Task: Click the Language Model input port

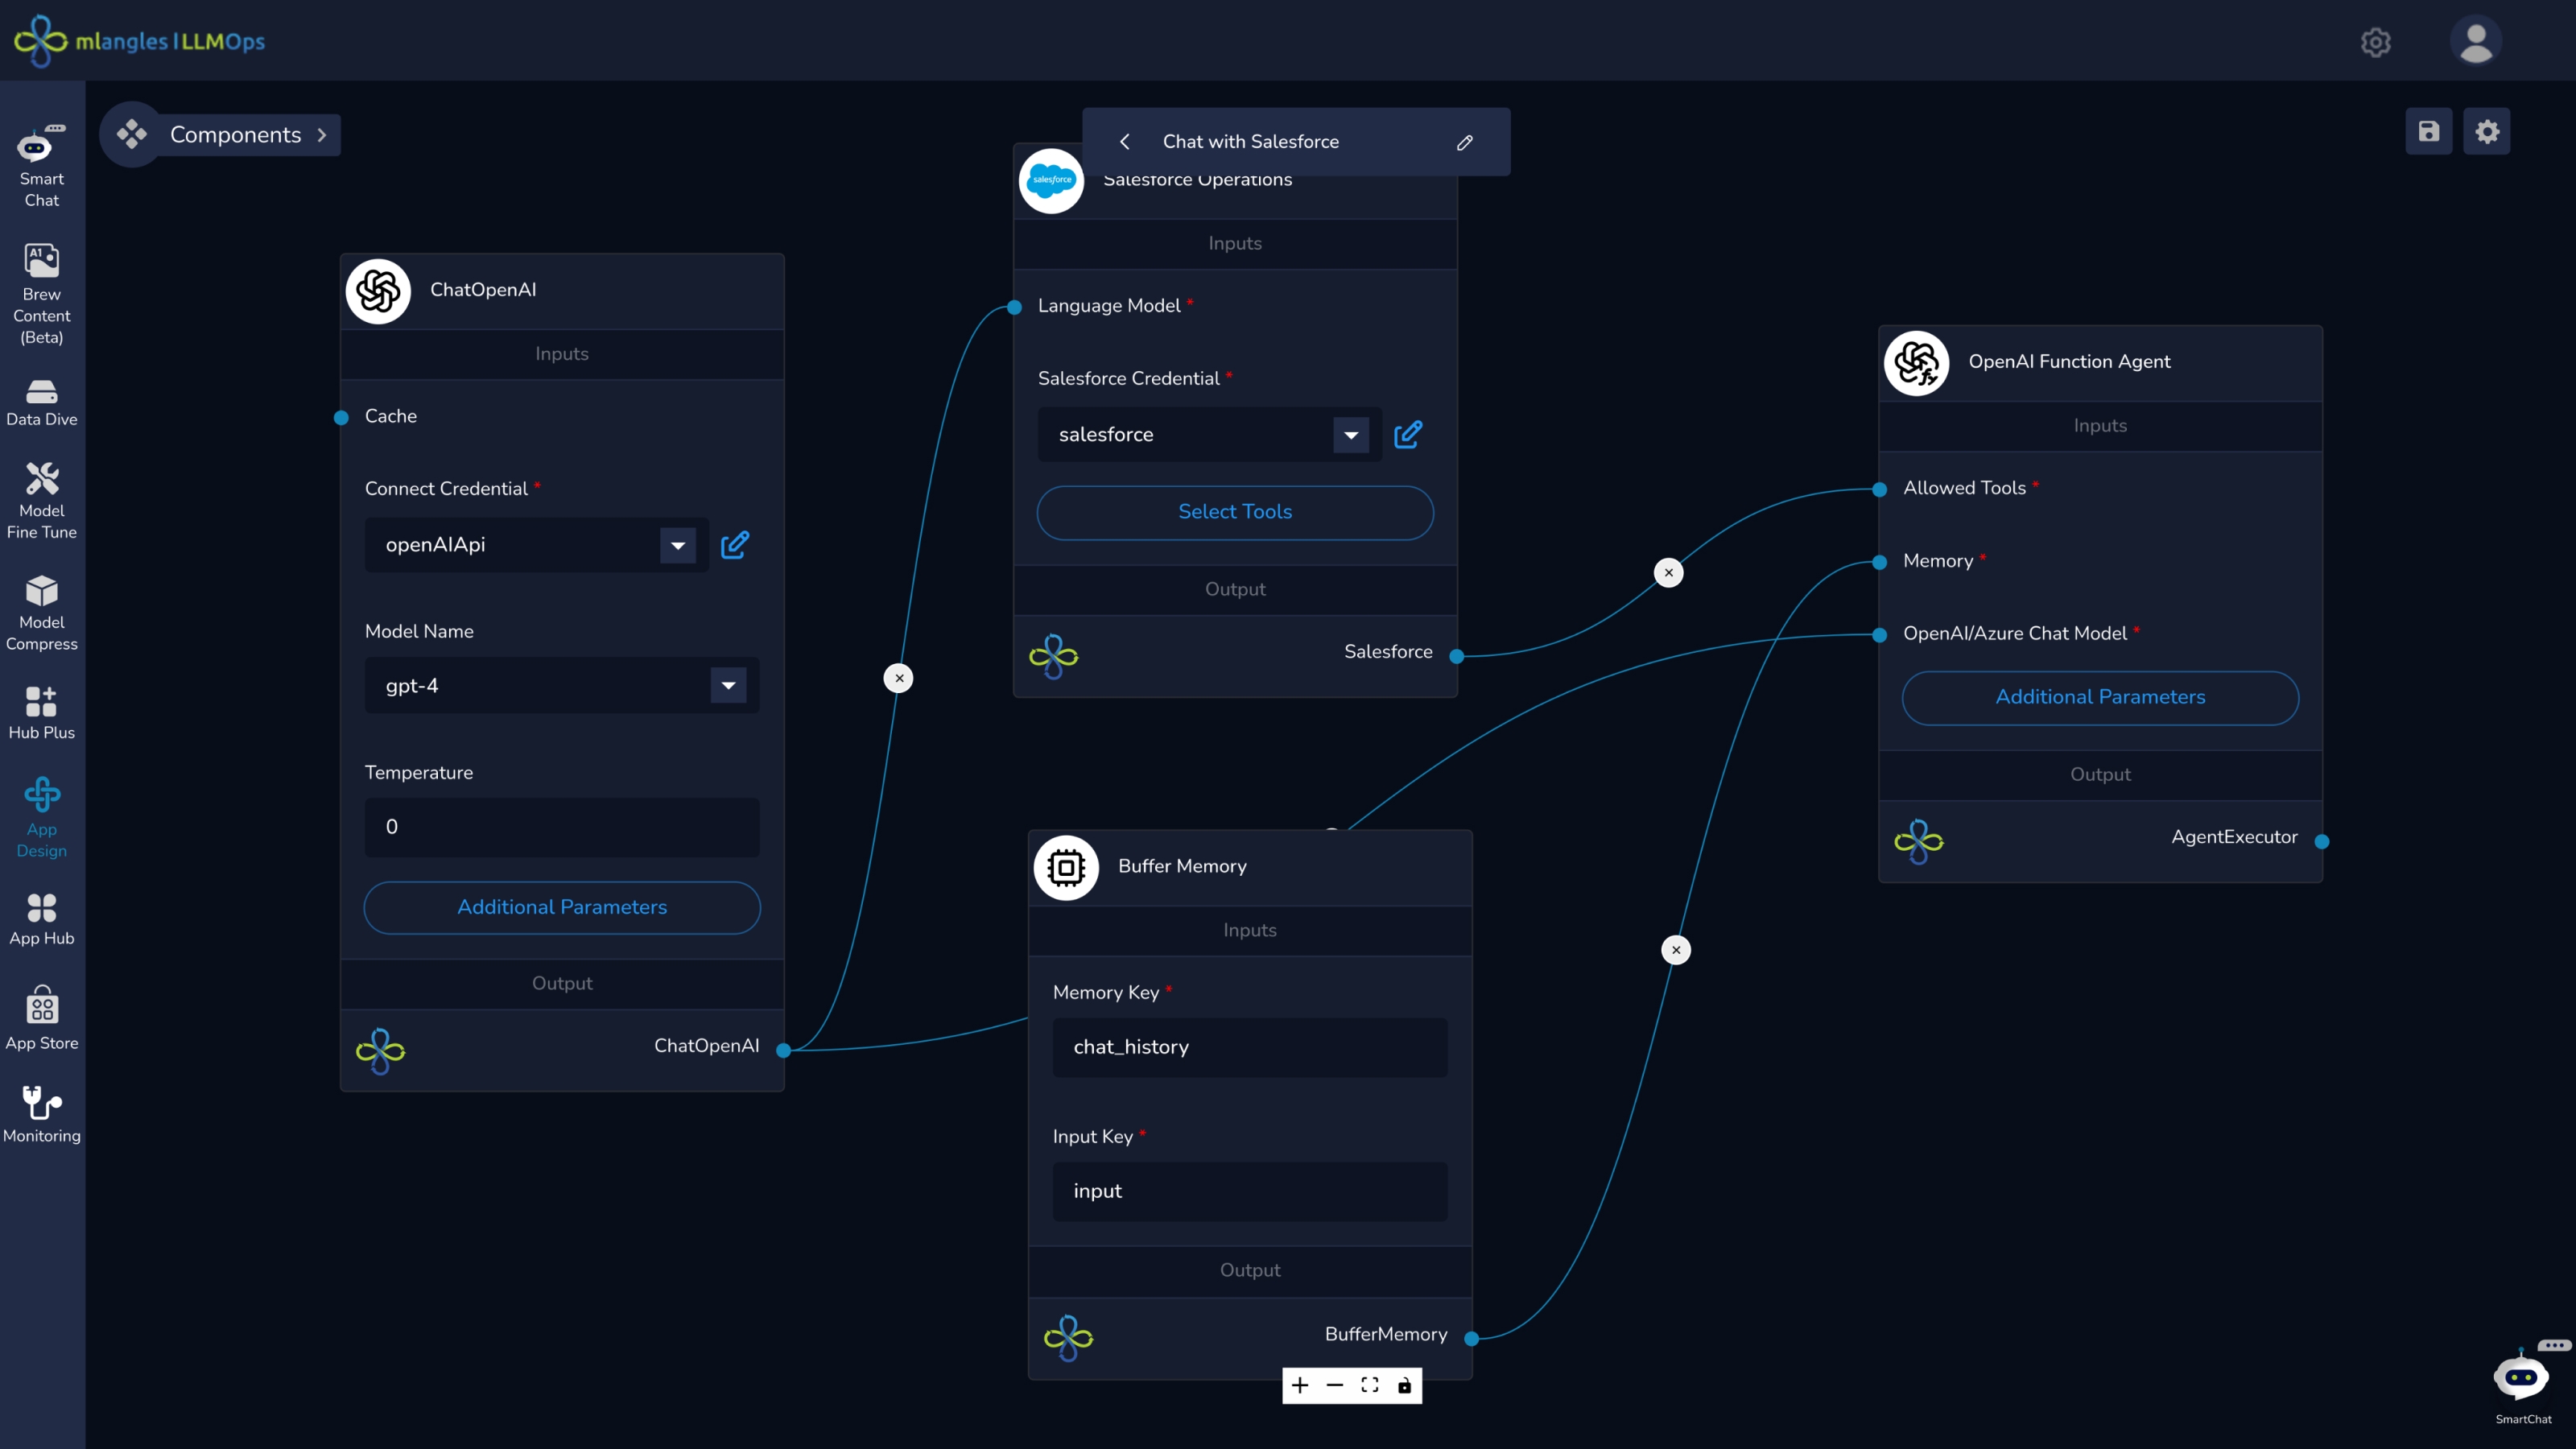Action: (x=1014, y=307)
